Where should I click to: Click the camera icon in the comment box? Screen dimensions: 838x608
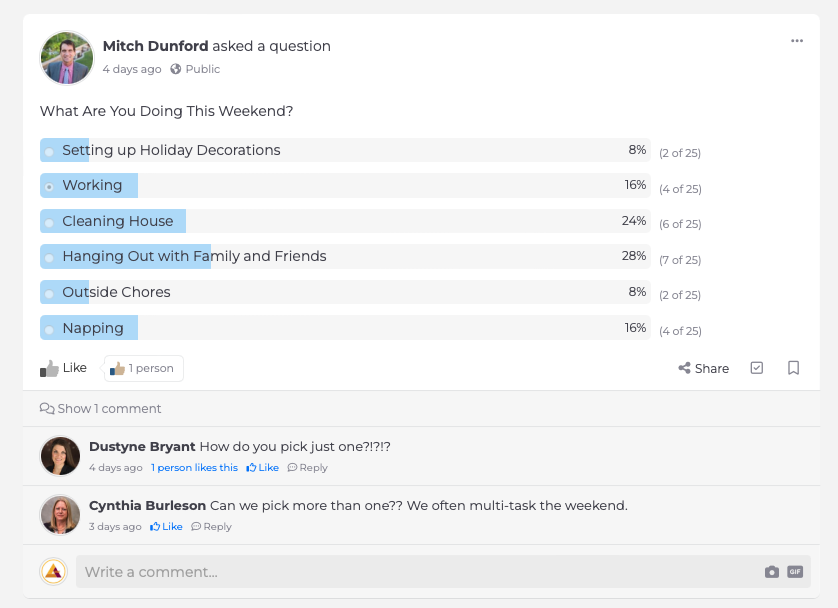pos(772,572)
